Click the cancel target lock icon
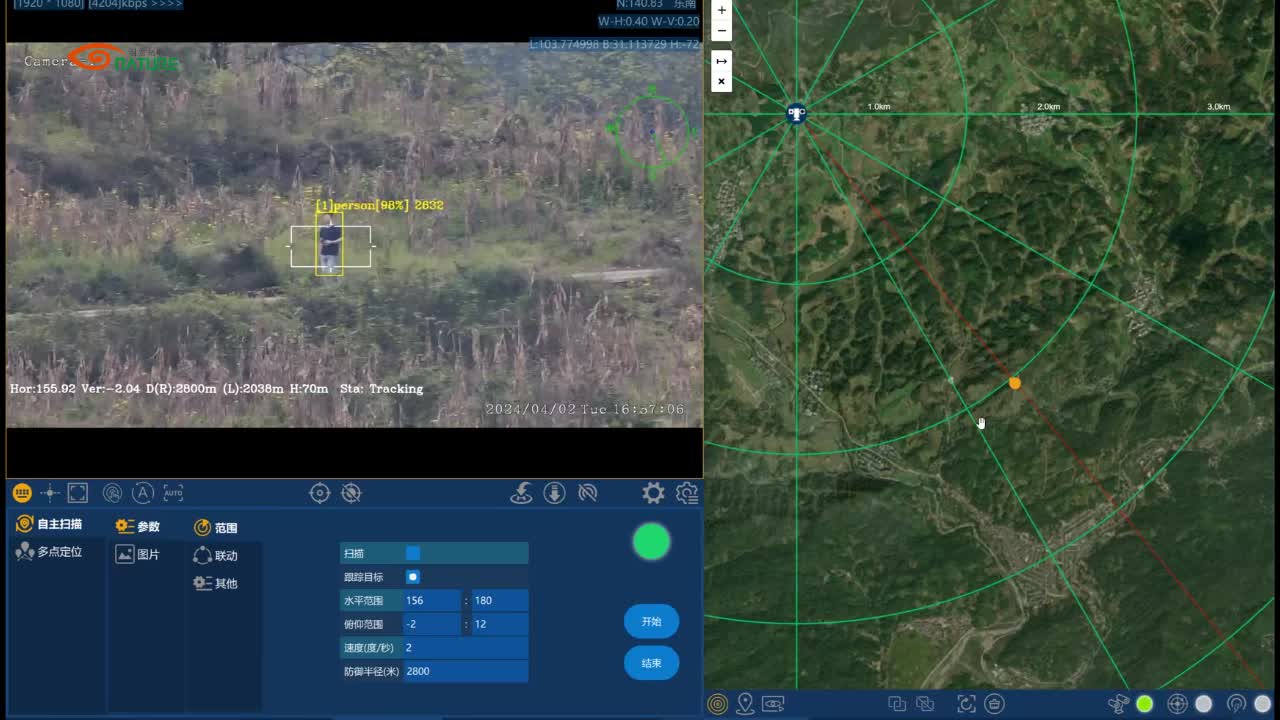The image size is (1280, 720). click(x=351, y=493)
